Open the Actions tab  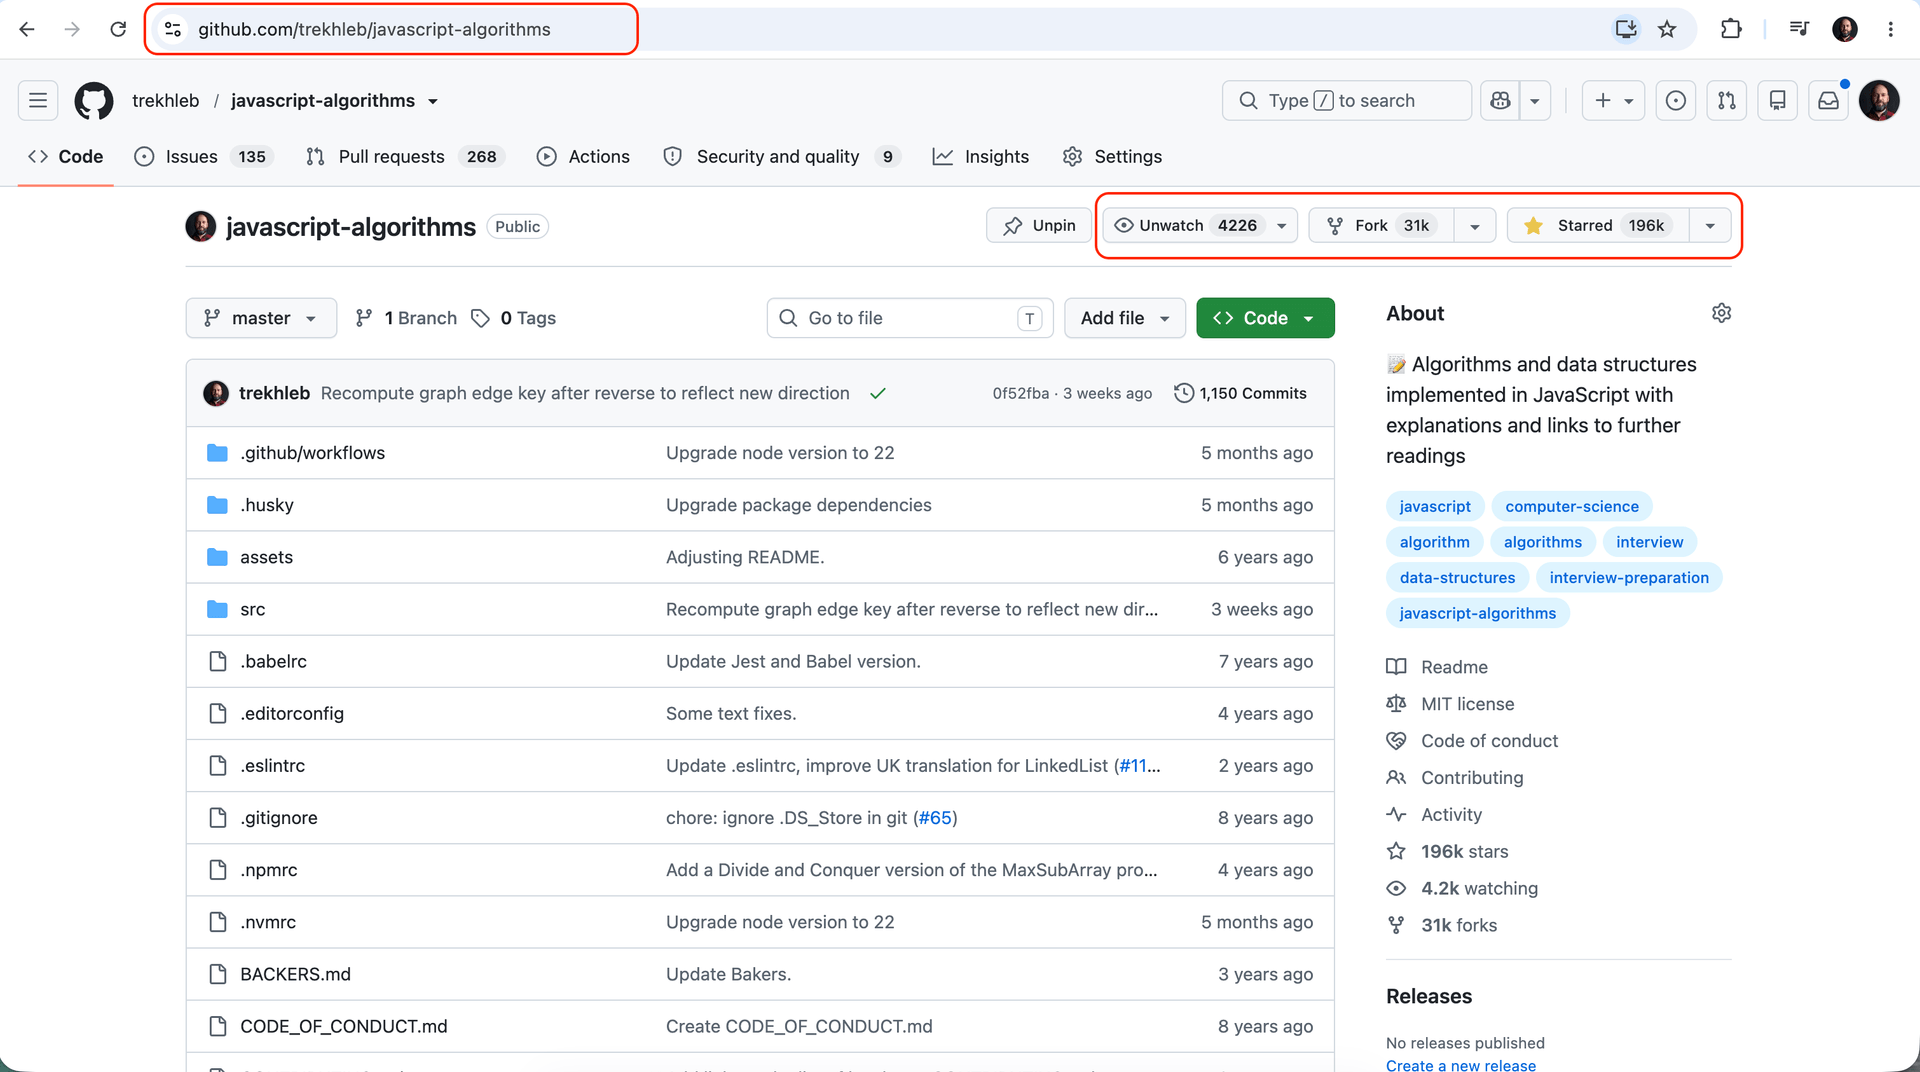(584, 157)
